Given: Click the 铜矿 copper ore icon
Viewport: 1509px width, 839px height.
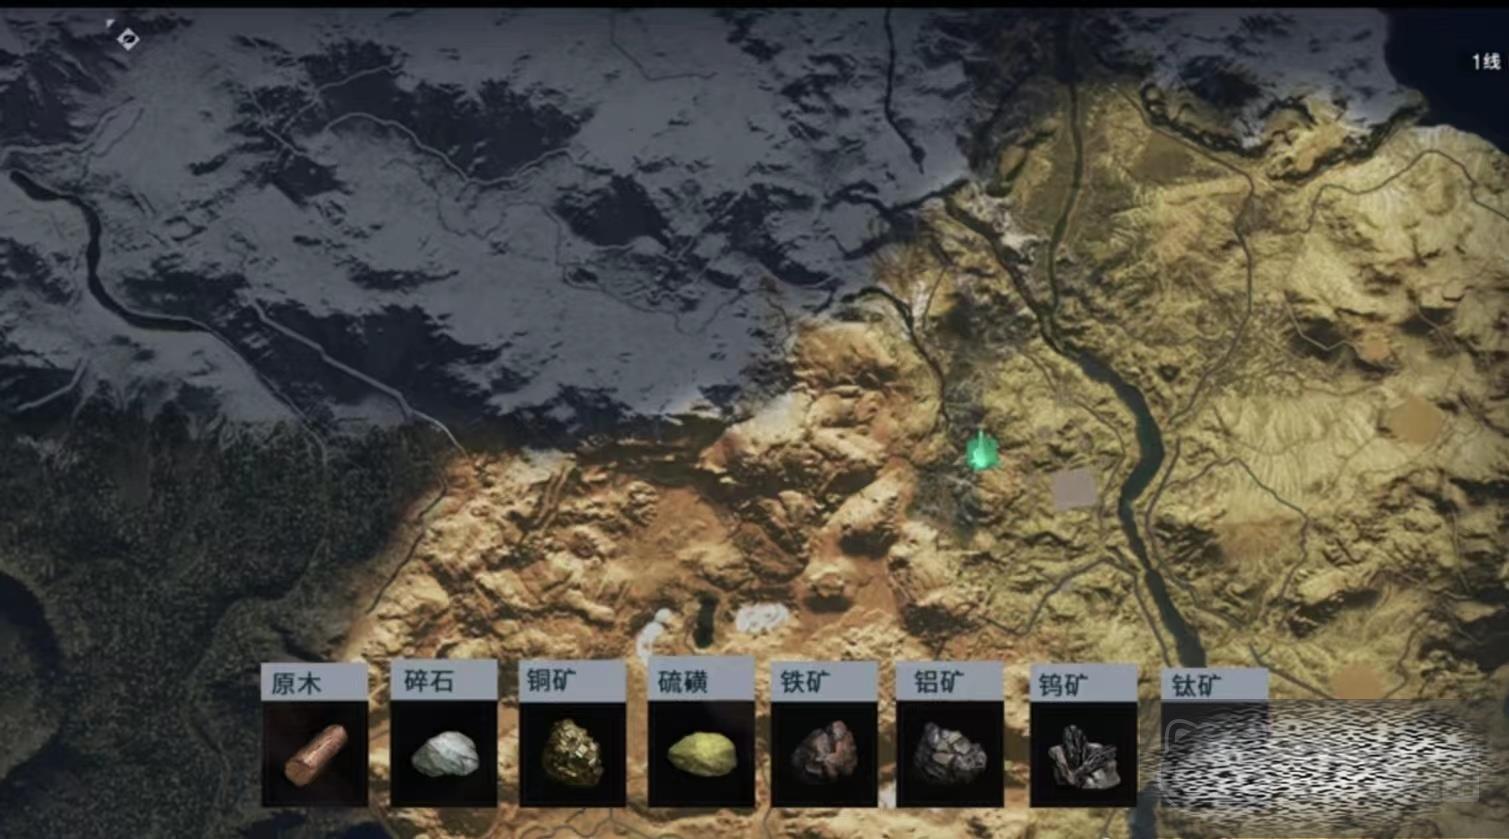Looking at the screenshot, I should tap(572, 753).
